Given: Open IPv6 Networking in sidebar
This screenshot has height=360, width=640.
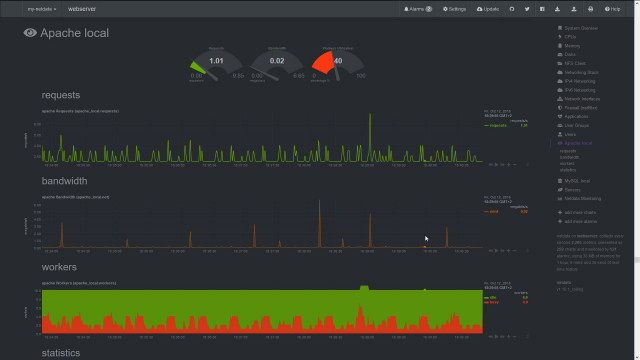Looking at the screenshot, I should (x=576, y=90).
